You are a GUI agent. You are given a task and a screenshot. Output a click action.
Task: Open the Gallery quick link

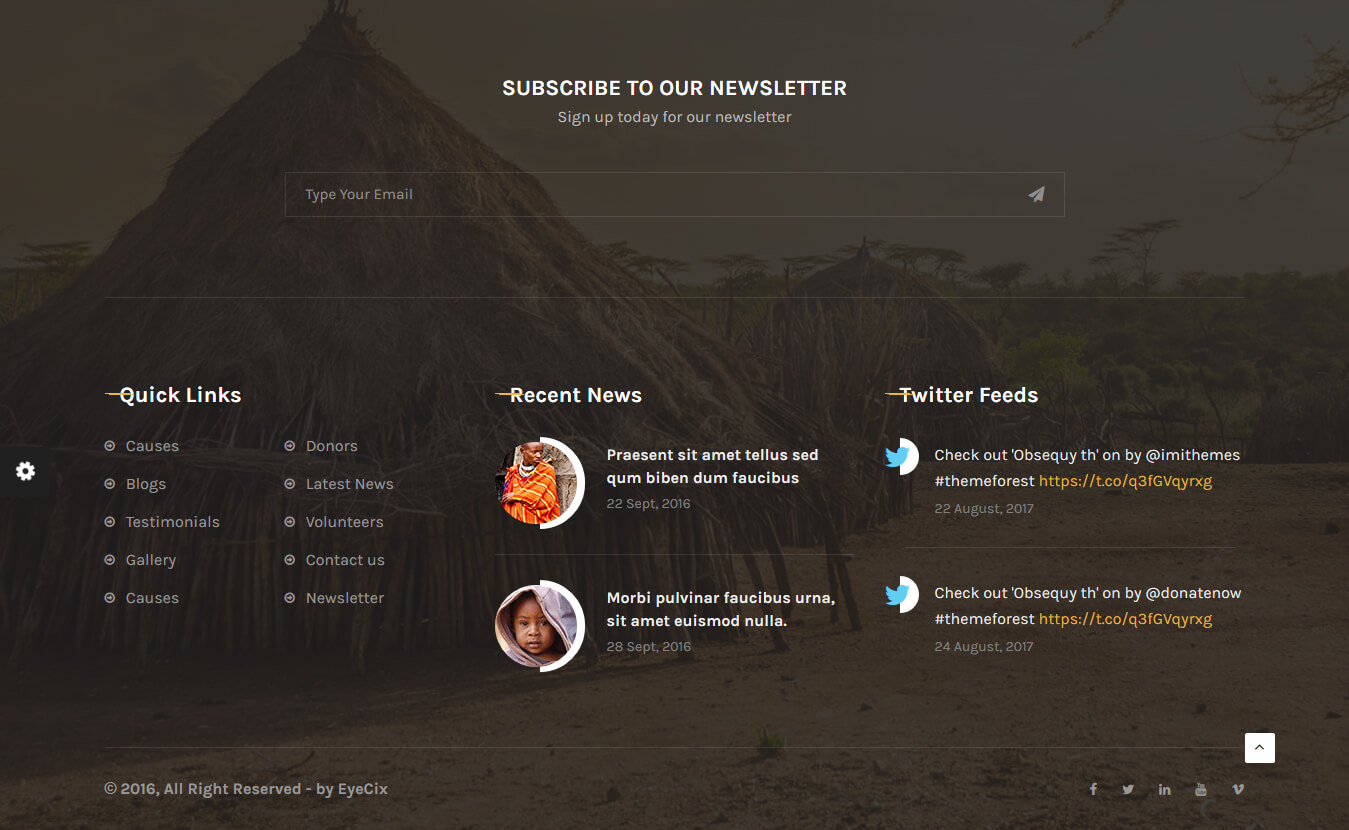click(150, 560)
